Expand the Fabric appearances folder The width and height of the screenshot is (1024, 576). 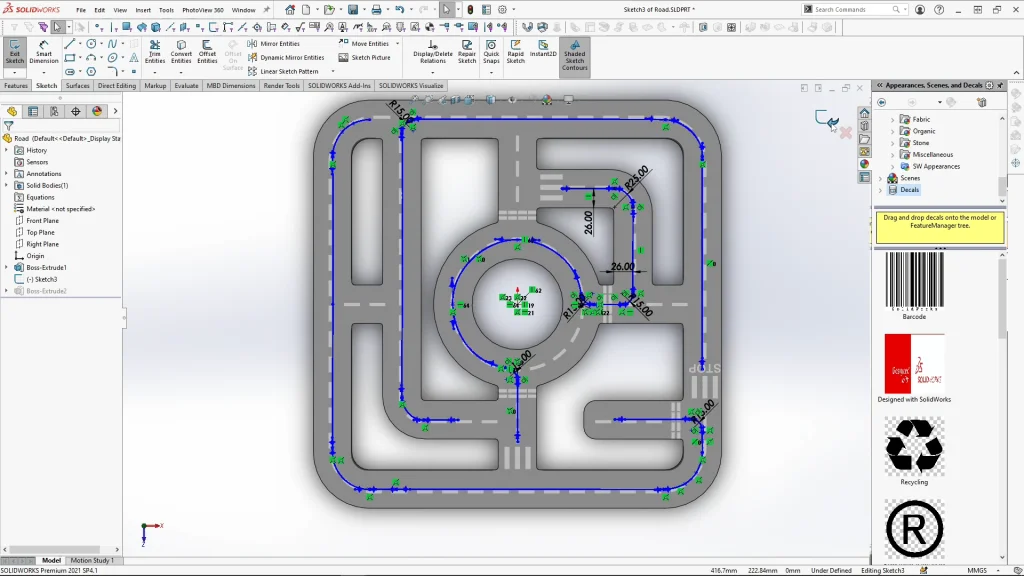pos(893,119)
